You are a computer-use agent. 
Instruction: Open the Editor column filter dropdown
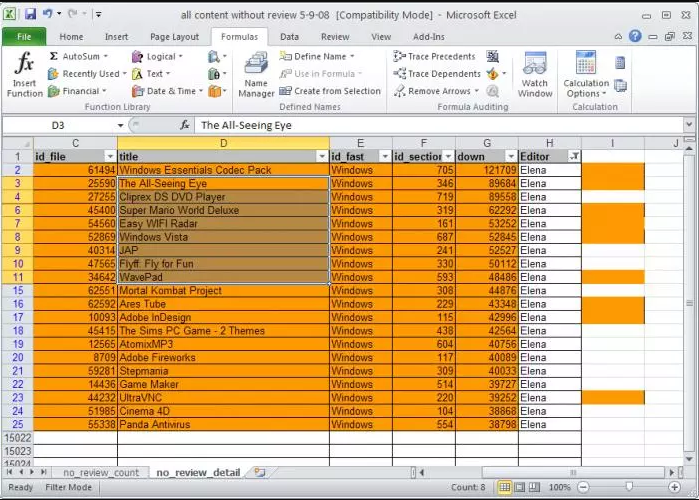coord(574,156)
